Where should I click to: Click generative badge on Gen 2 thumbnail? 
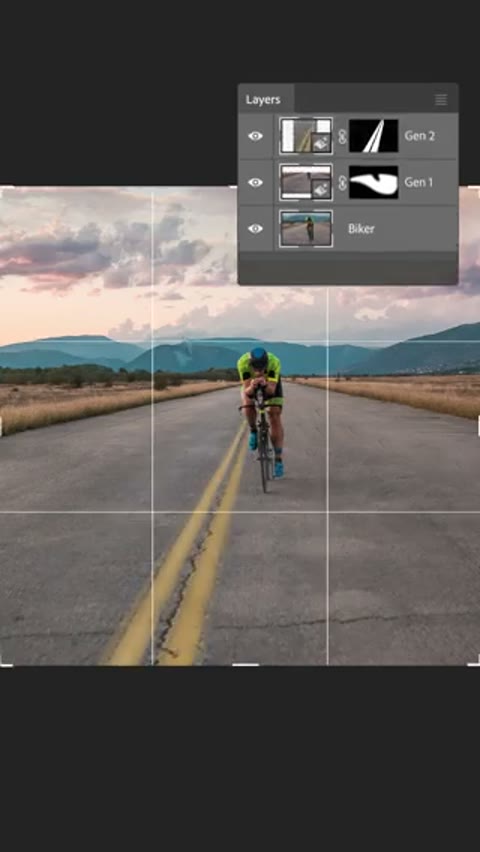pyautogui.click(x=321, y=143)
